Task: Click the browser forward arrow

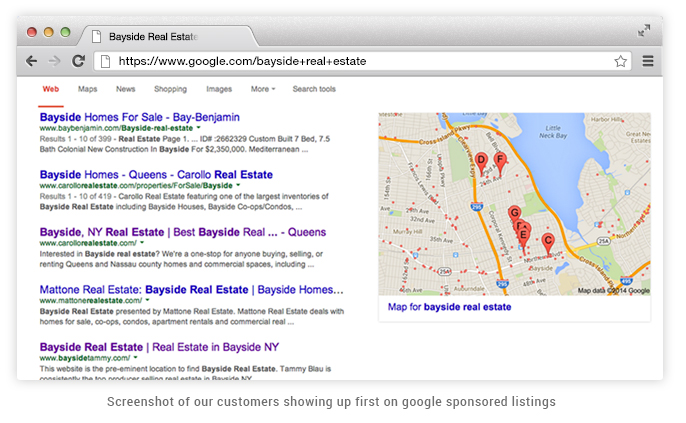Action: click(54, 61)
